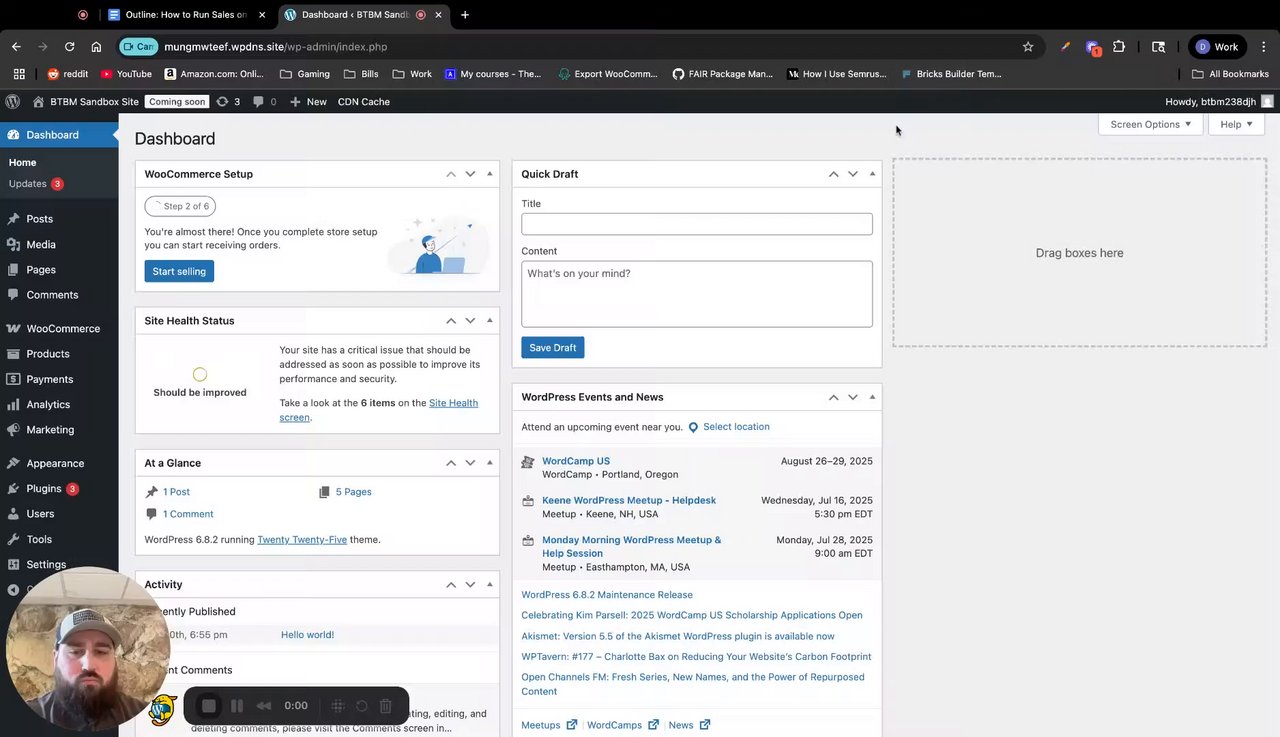Screen dimensions: 1280x737
Task: Open the 1 Post link
Action: pos(176,492)
